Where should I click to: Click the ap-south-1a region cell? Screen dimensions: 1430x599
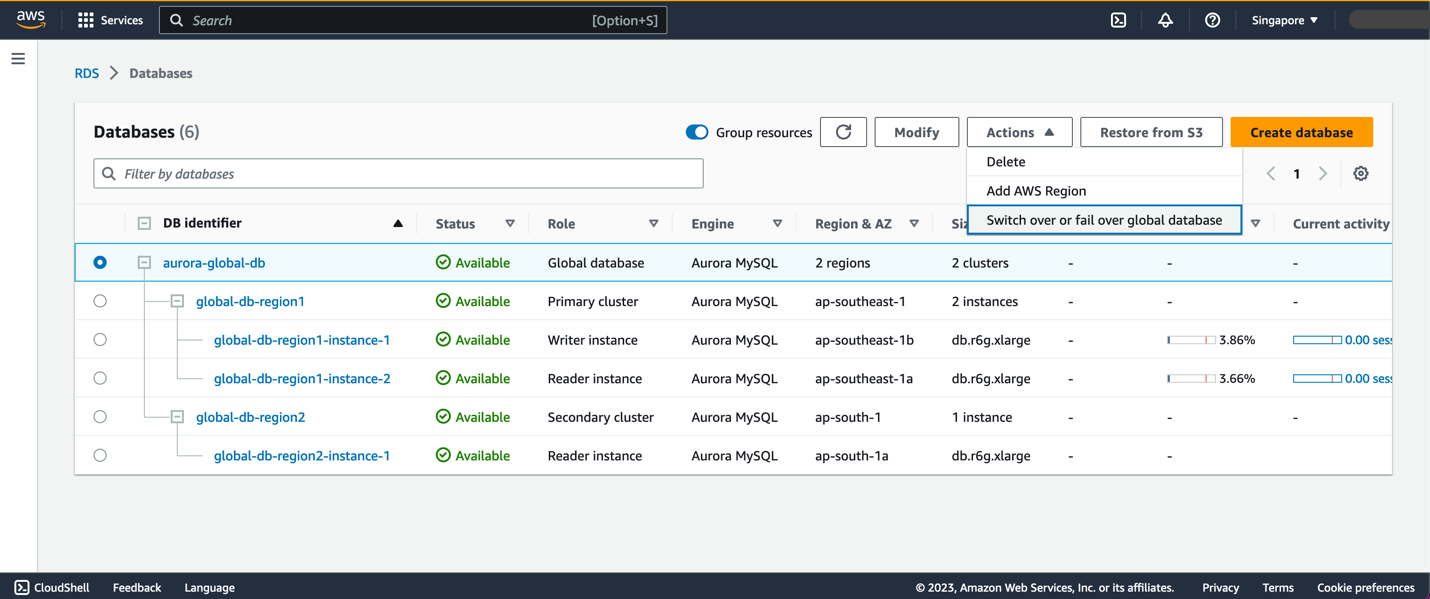coord(851,455)
